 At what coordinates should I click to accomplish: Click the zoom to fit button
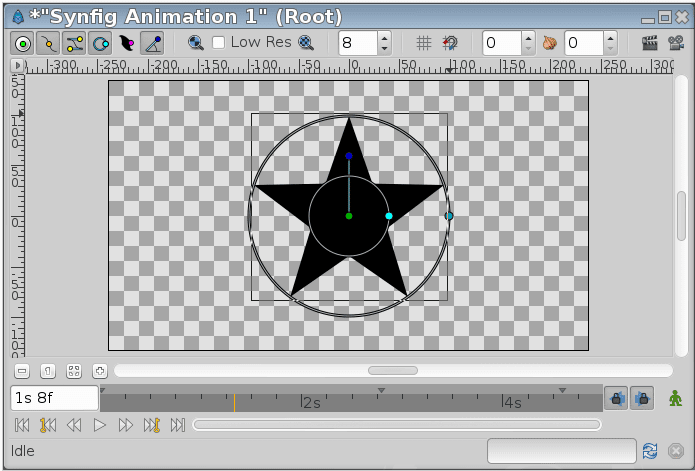(74, 371)
